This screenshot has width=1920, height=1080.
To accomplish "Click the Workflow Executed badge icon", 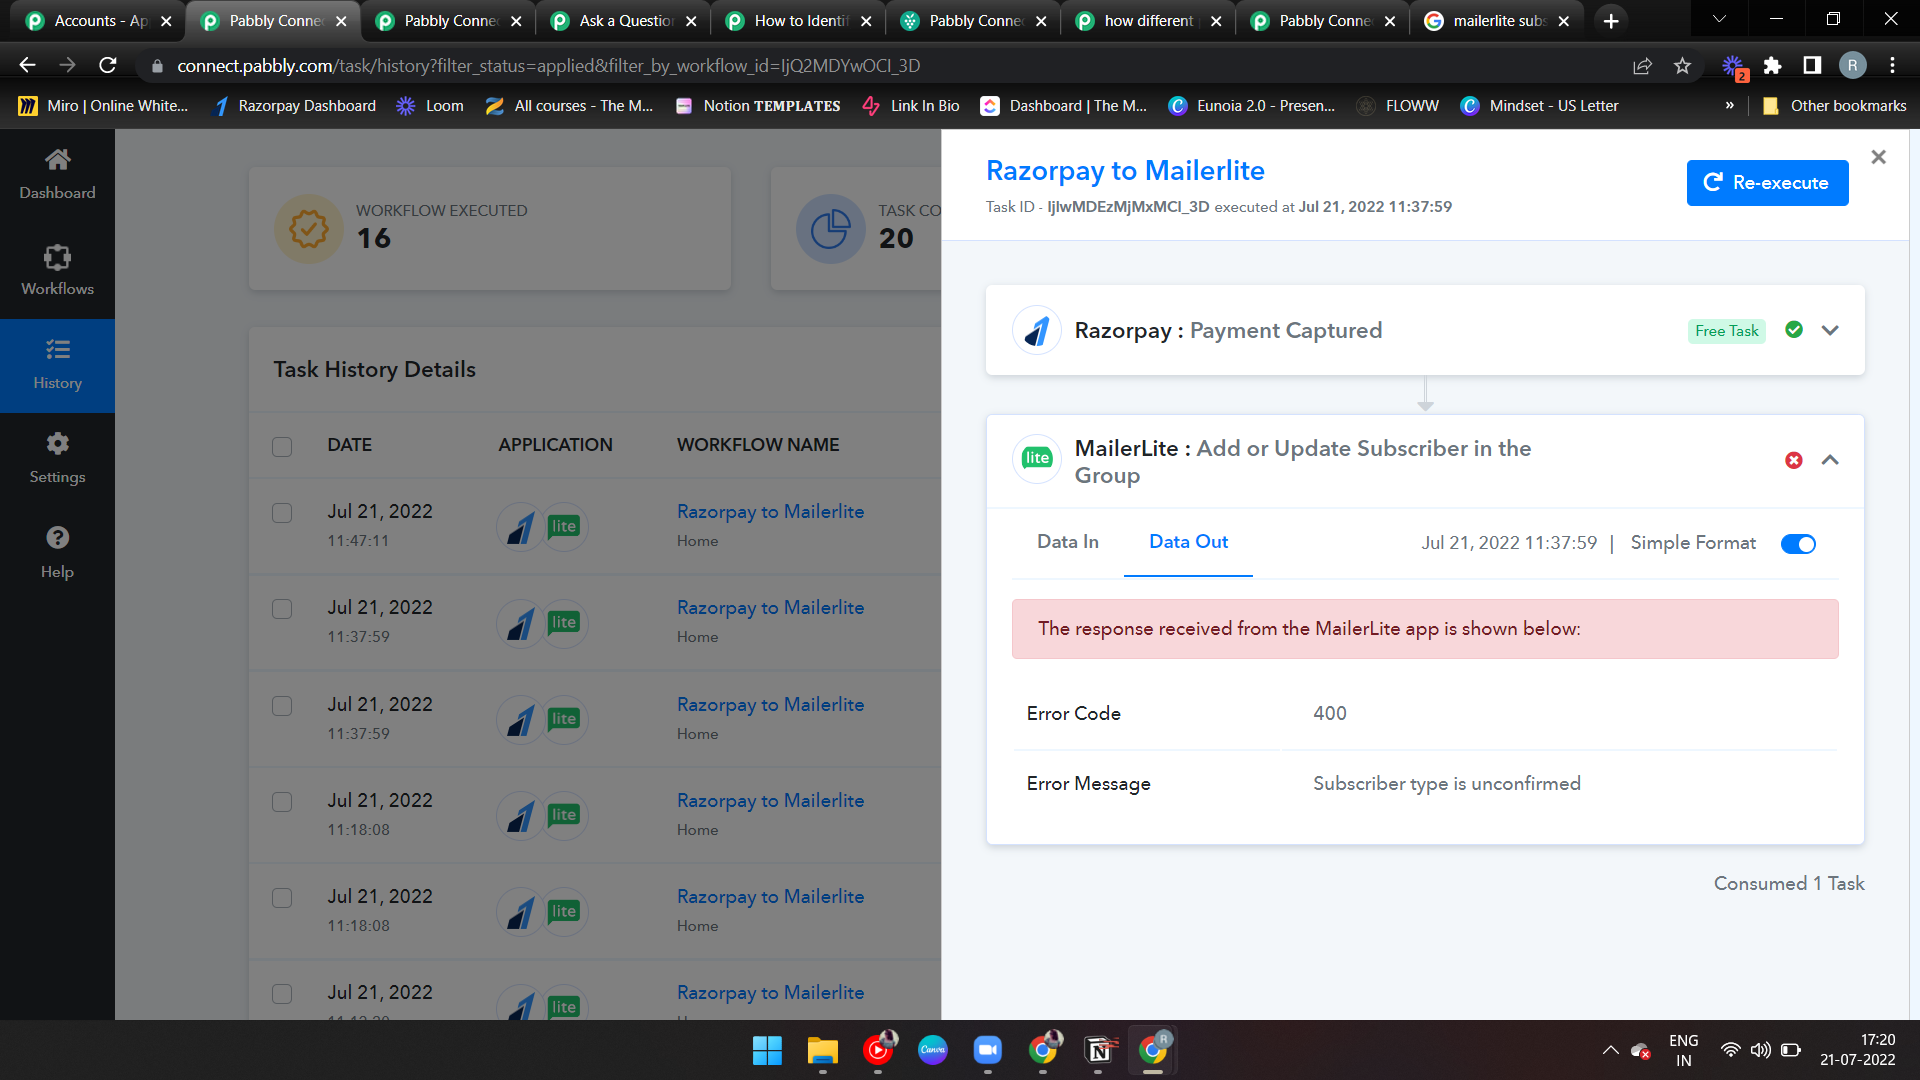I will pos(309,229).
